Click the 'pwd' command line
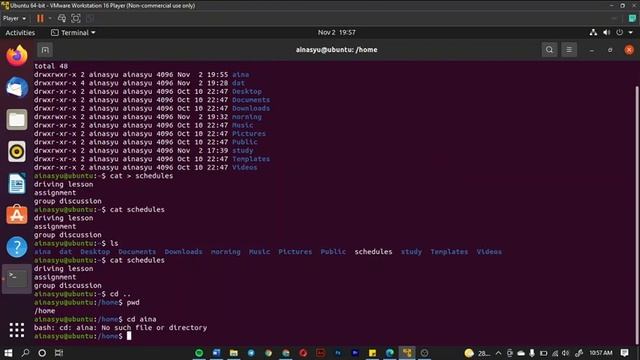 87,302
